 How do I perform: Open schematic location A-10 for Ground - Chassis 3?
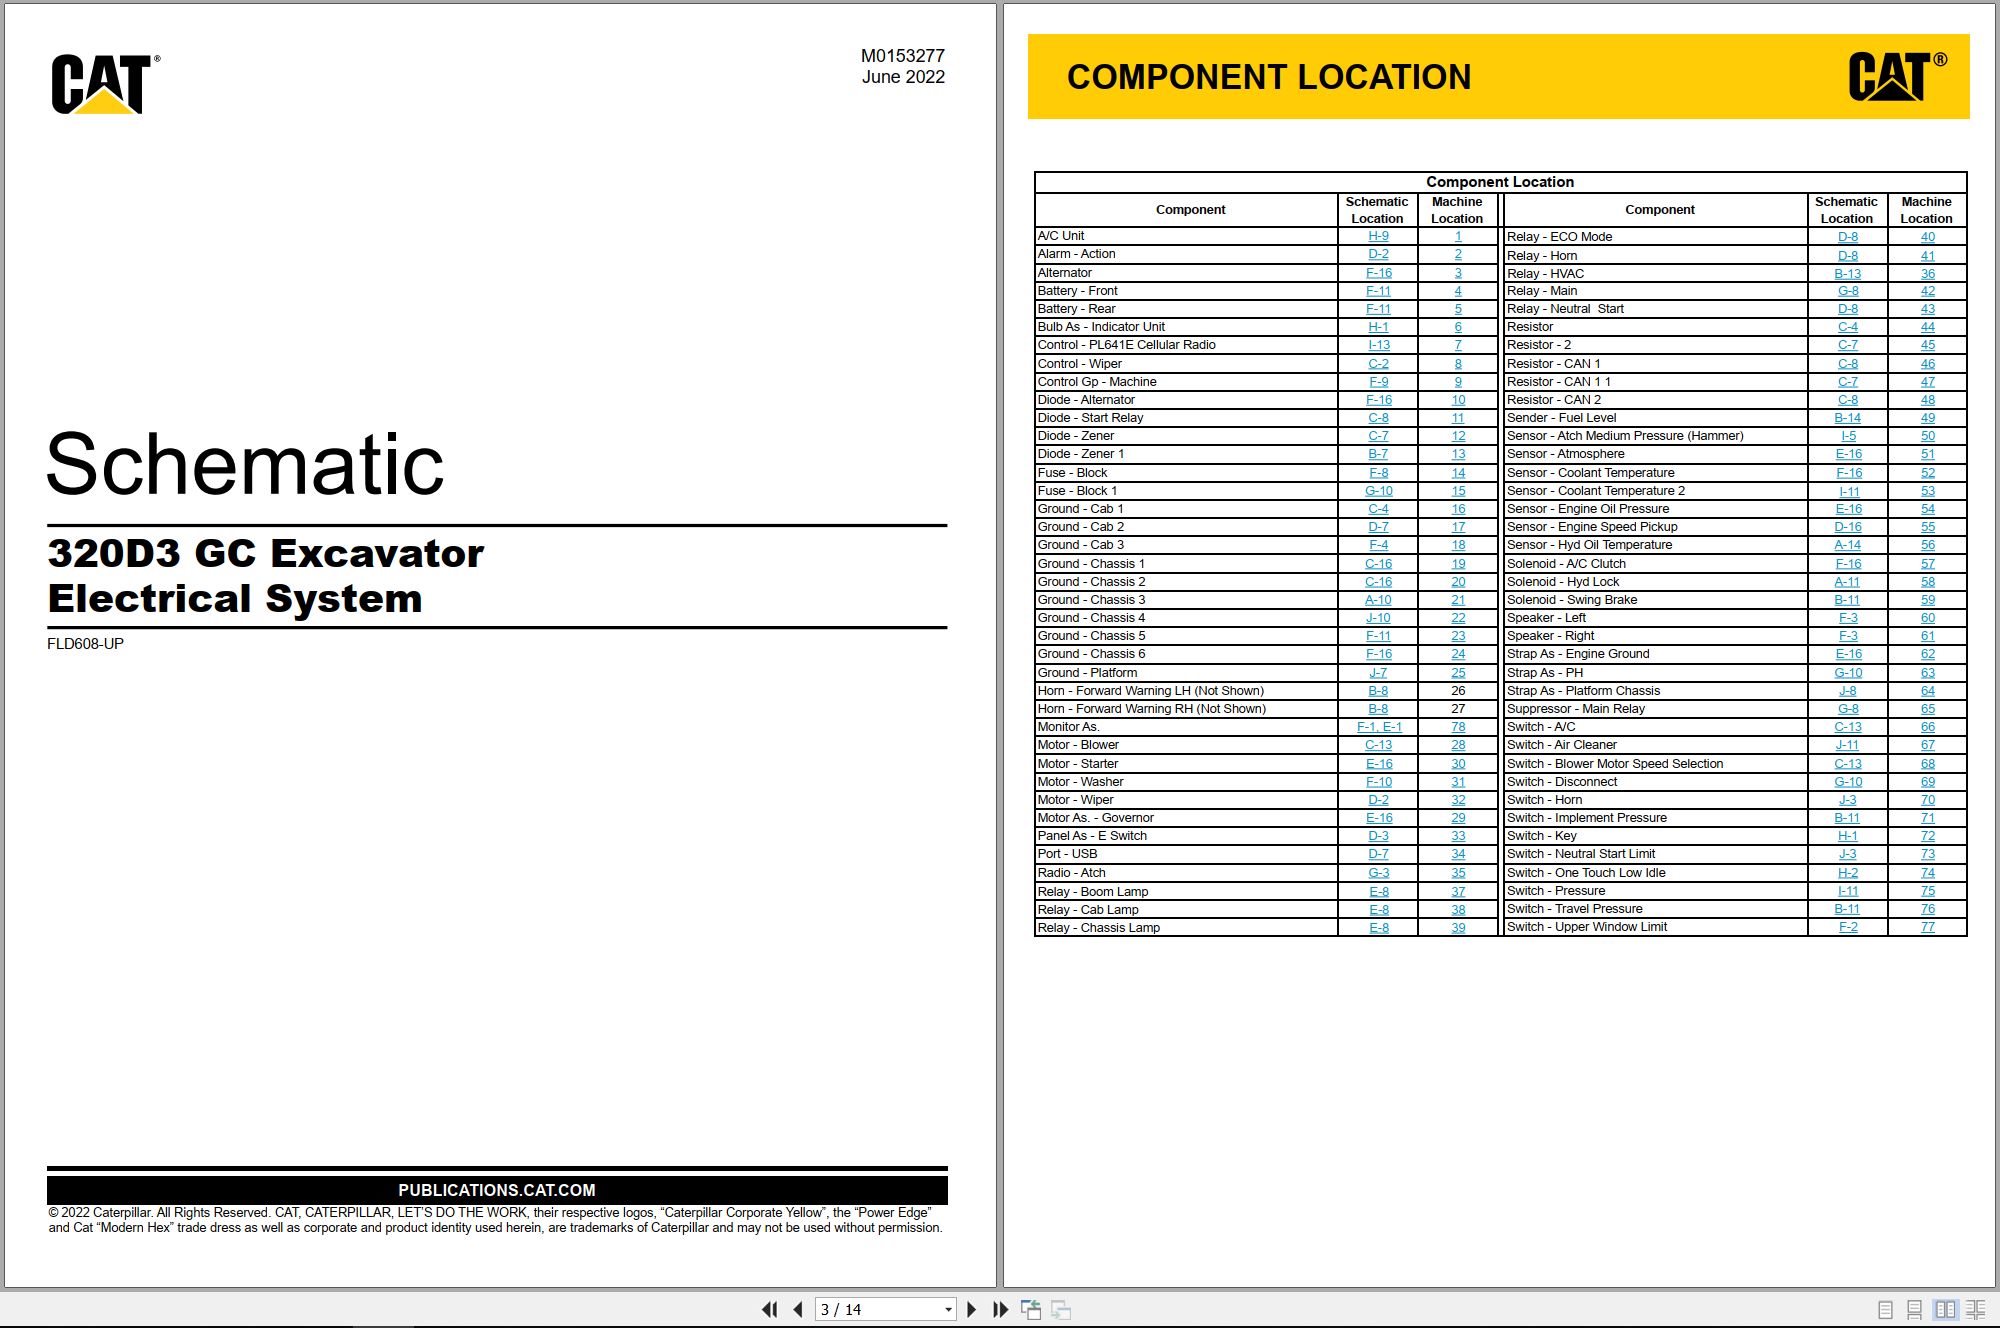click(1378, 600)
